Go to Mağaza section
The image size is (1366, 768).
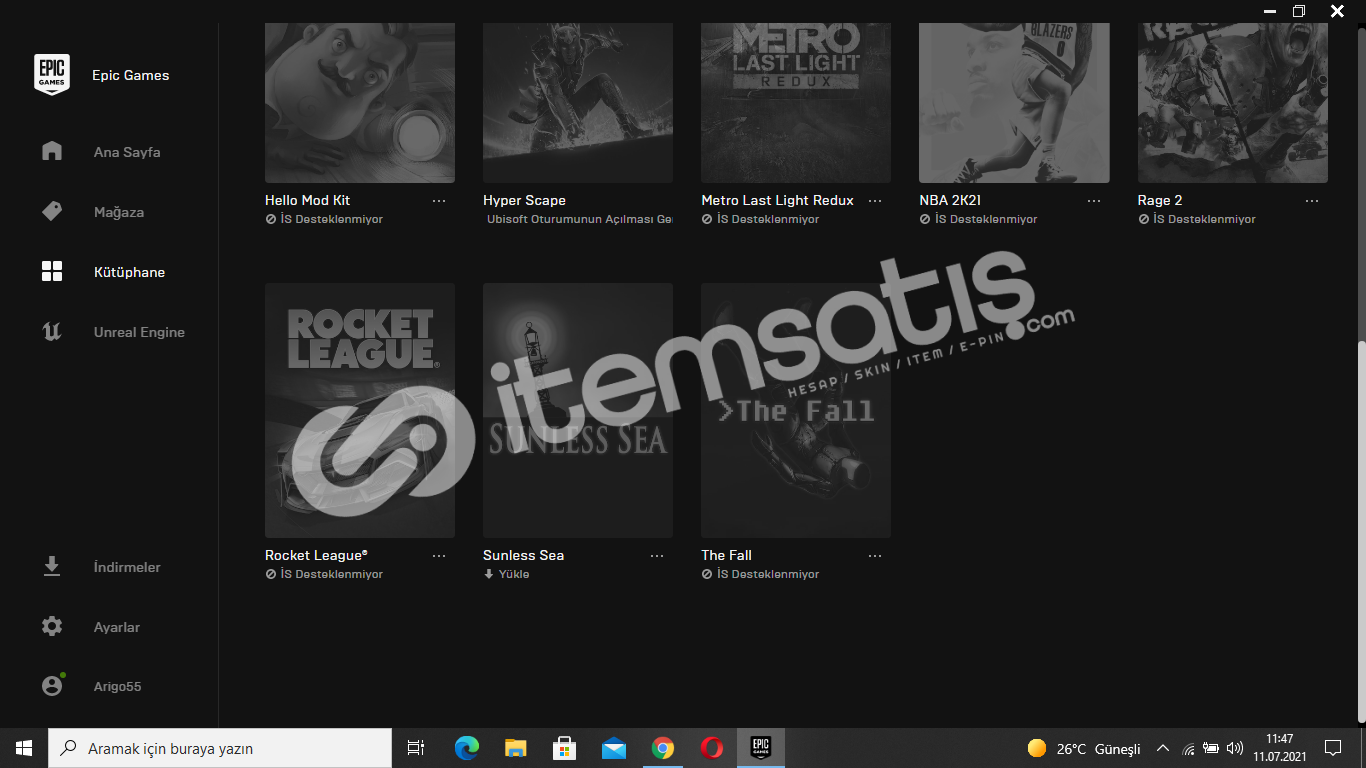(119, 212)
